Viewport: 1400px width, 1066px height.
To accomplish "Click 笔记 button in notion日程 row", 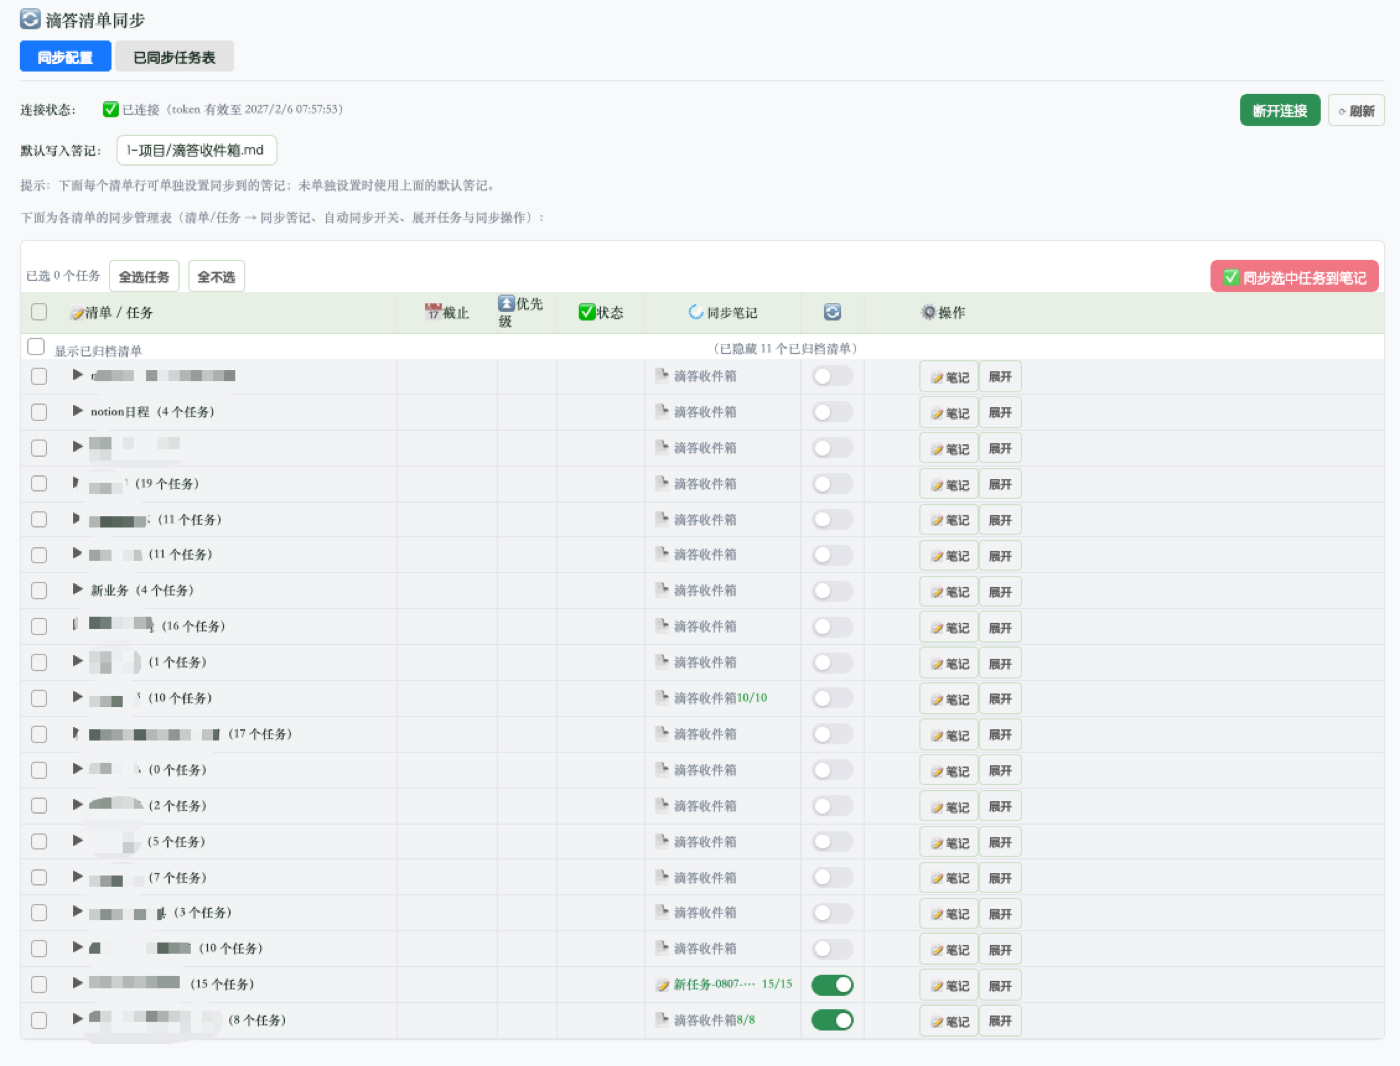I will click(949, 413).
